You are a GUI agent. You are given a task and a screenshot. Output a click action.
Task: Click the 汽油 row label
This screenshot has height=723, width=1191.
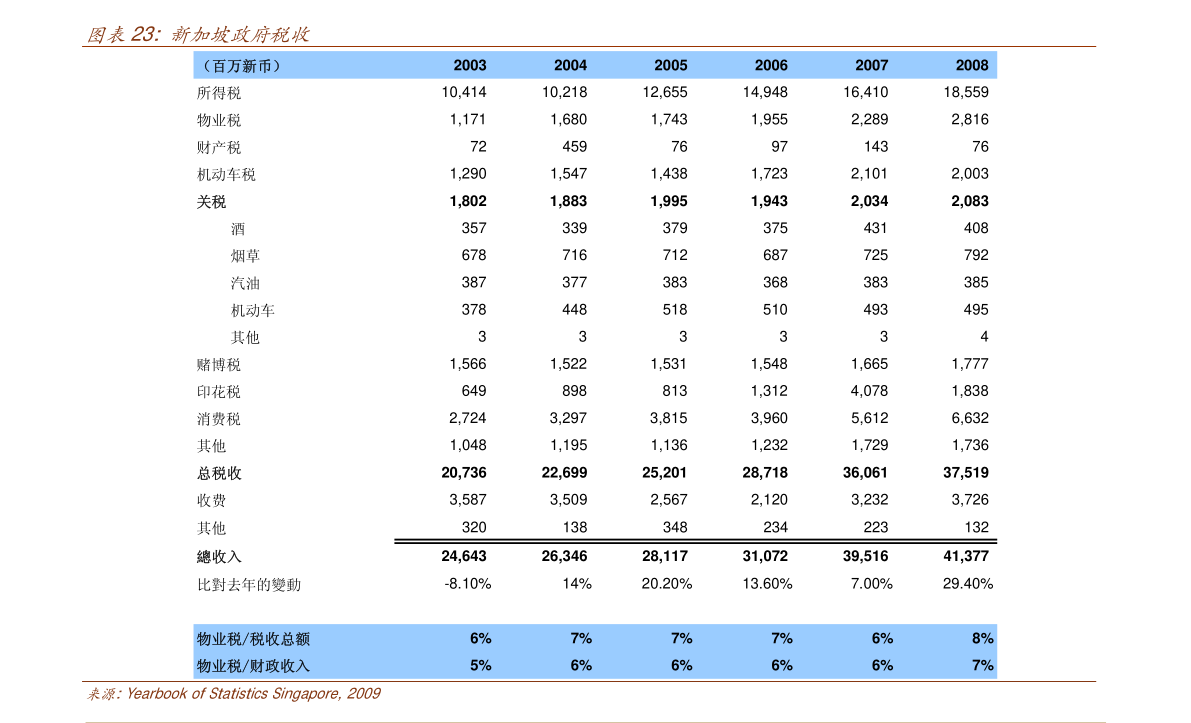pos(245,283)
